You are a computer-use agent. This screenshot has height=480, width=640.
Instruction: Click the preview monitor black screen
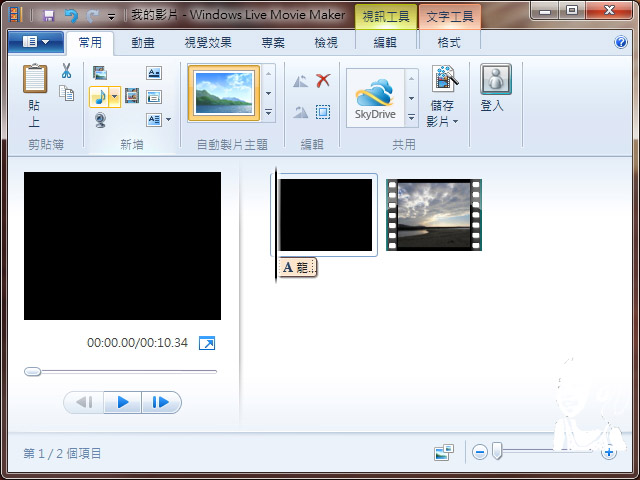pyautogui.click(x=122, y=246)
